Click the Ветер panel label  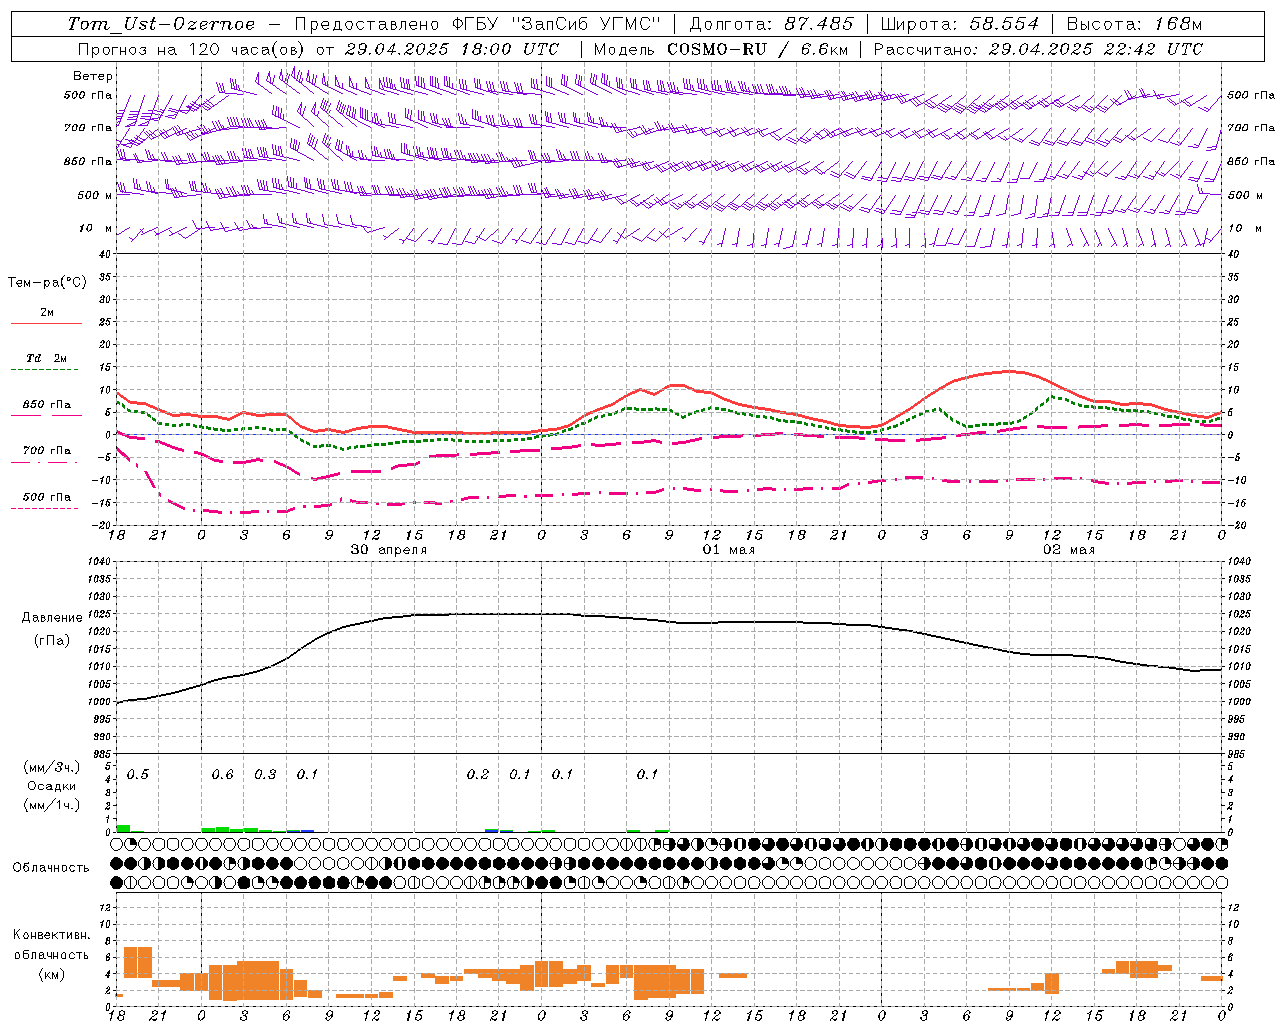pos(93,76)
